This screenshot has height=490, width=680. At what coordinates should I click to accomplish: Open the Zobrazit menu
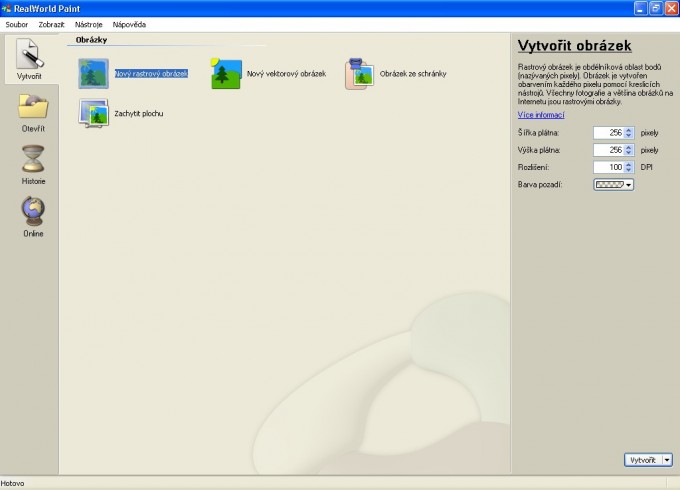pos(51,25)
